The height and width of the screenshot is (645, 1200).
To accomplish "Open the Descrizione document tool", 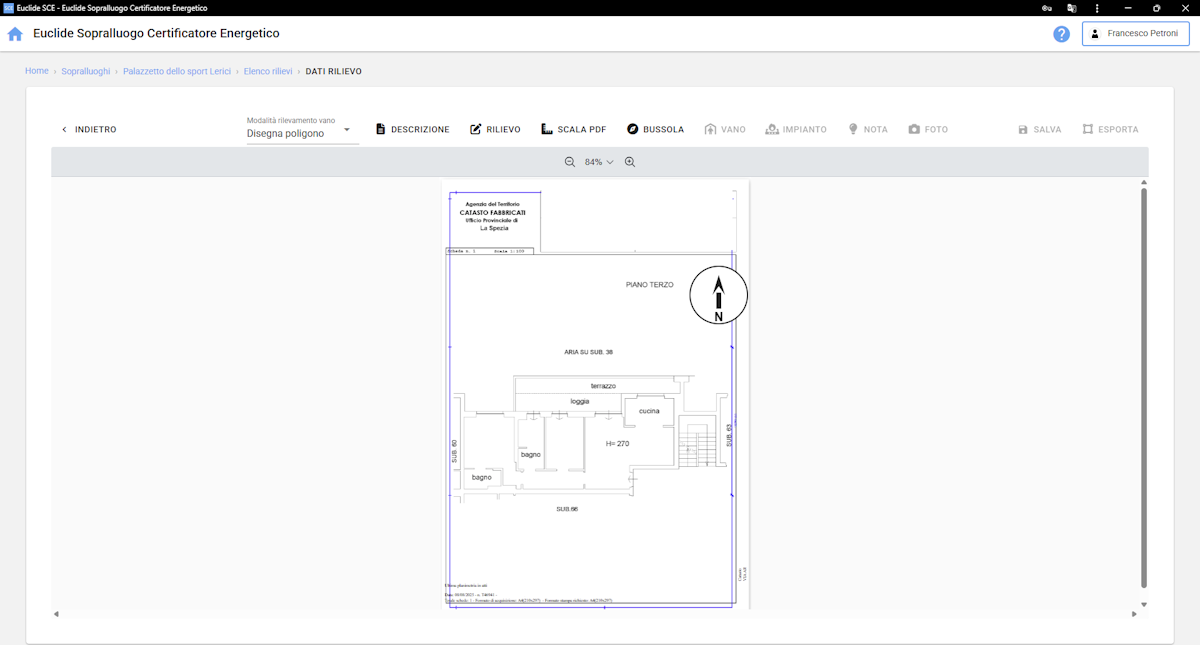I will (412, 130).
